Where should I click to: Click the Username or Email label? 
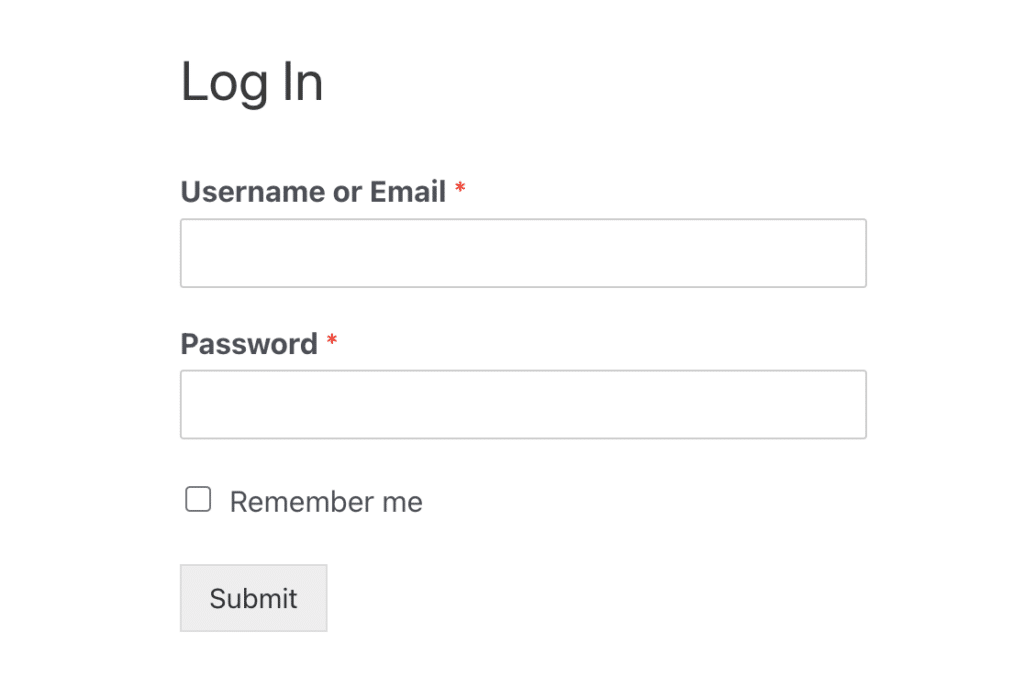[x=313, y=191]
